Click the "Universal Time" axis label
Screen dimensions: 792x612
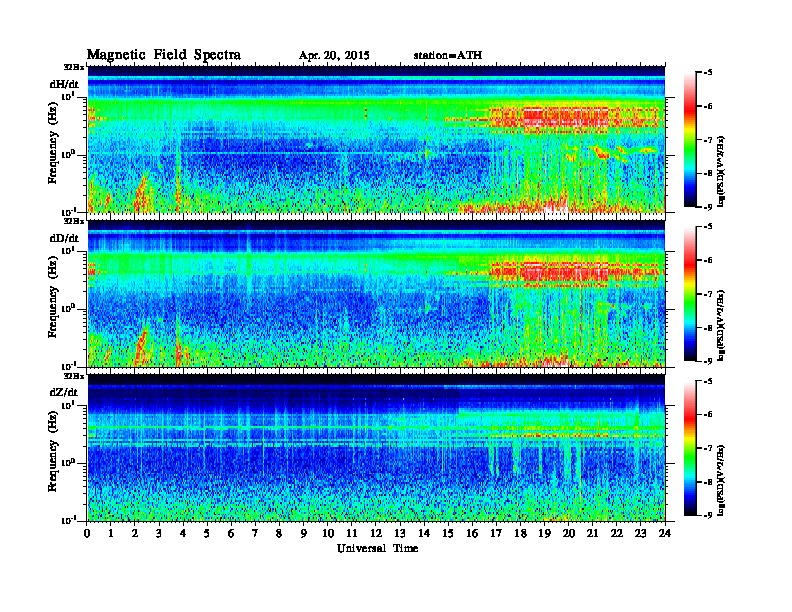(378, 548)
